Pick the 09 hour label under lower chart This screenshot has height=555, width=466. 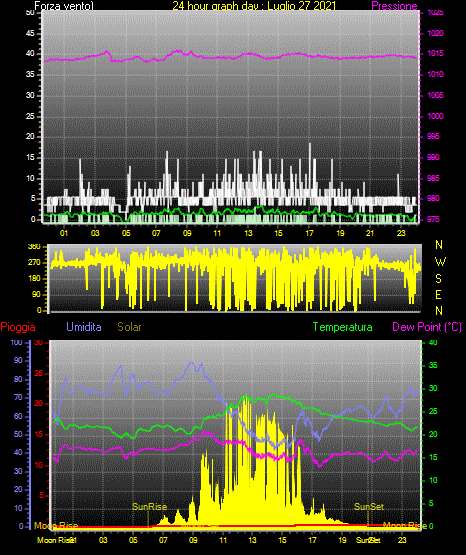pyautogui.click(x=193, y=540)
